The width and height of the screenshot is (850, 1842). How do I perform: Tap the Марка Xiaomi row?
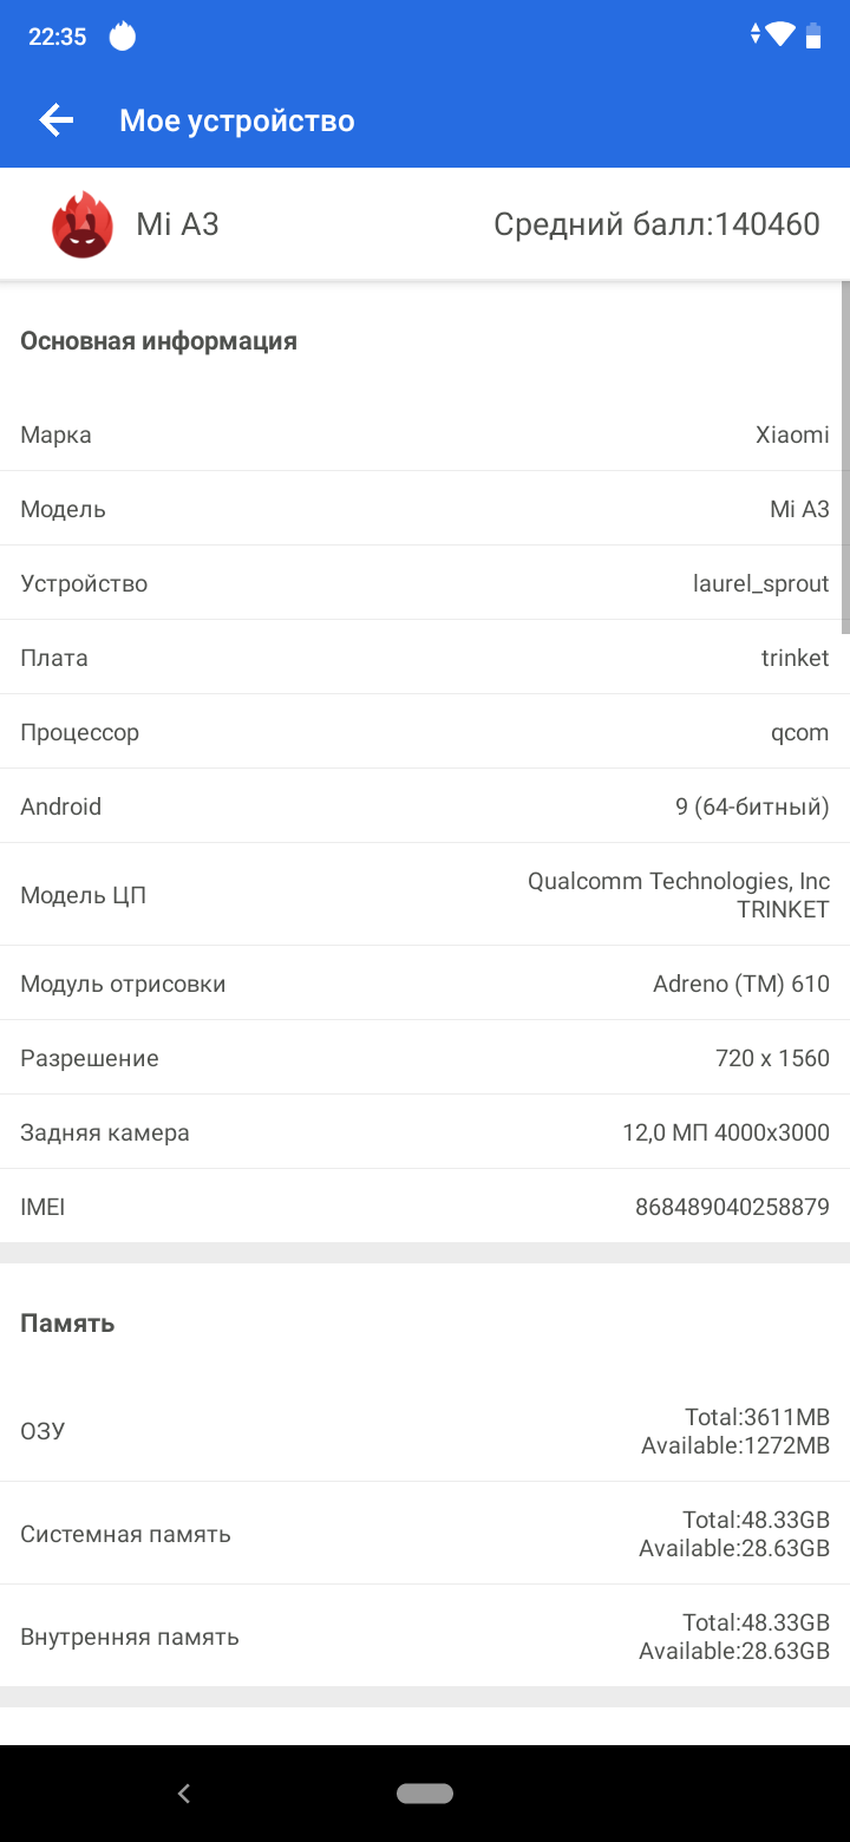tap(425, 435)
